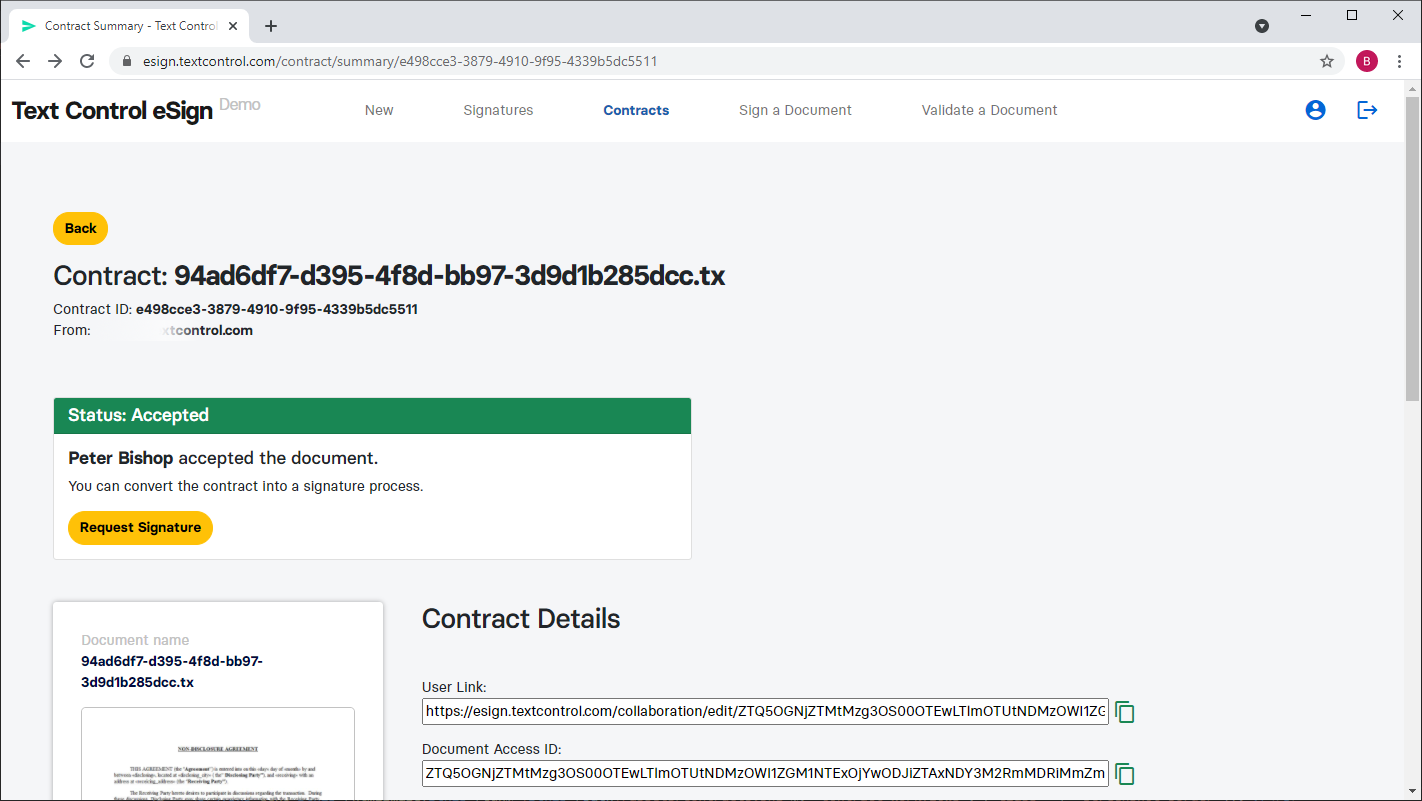The image size is (1422, 801).
Task: Copy the Document Access ID to the clipboard
Action: [1125, 774]
